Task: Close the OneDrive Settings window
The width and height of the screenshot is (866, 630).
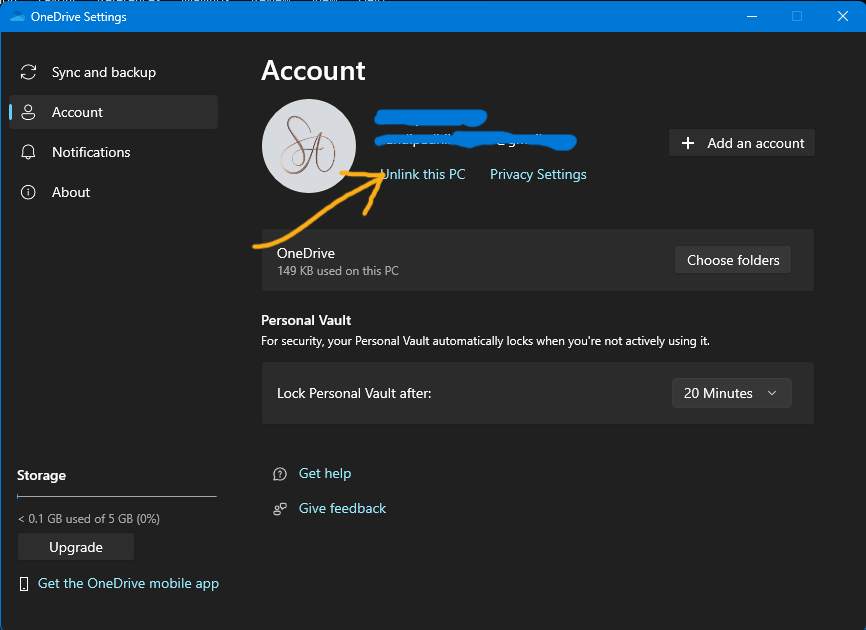Action: tap(843, 17)
